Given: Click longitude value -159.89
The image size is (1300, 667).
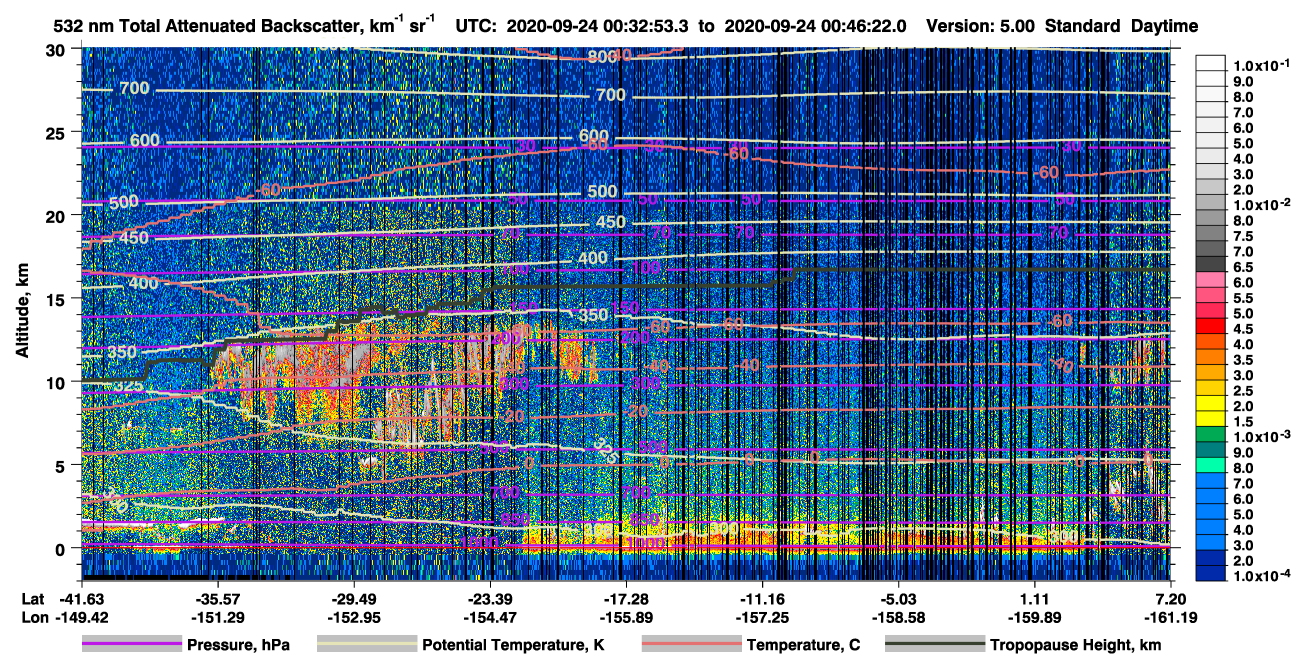Looking at the screenshot, I should pos(1035,618).
